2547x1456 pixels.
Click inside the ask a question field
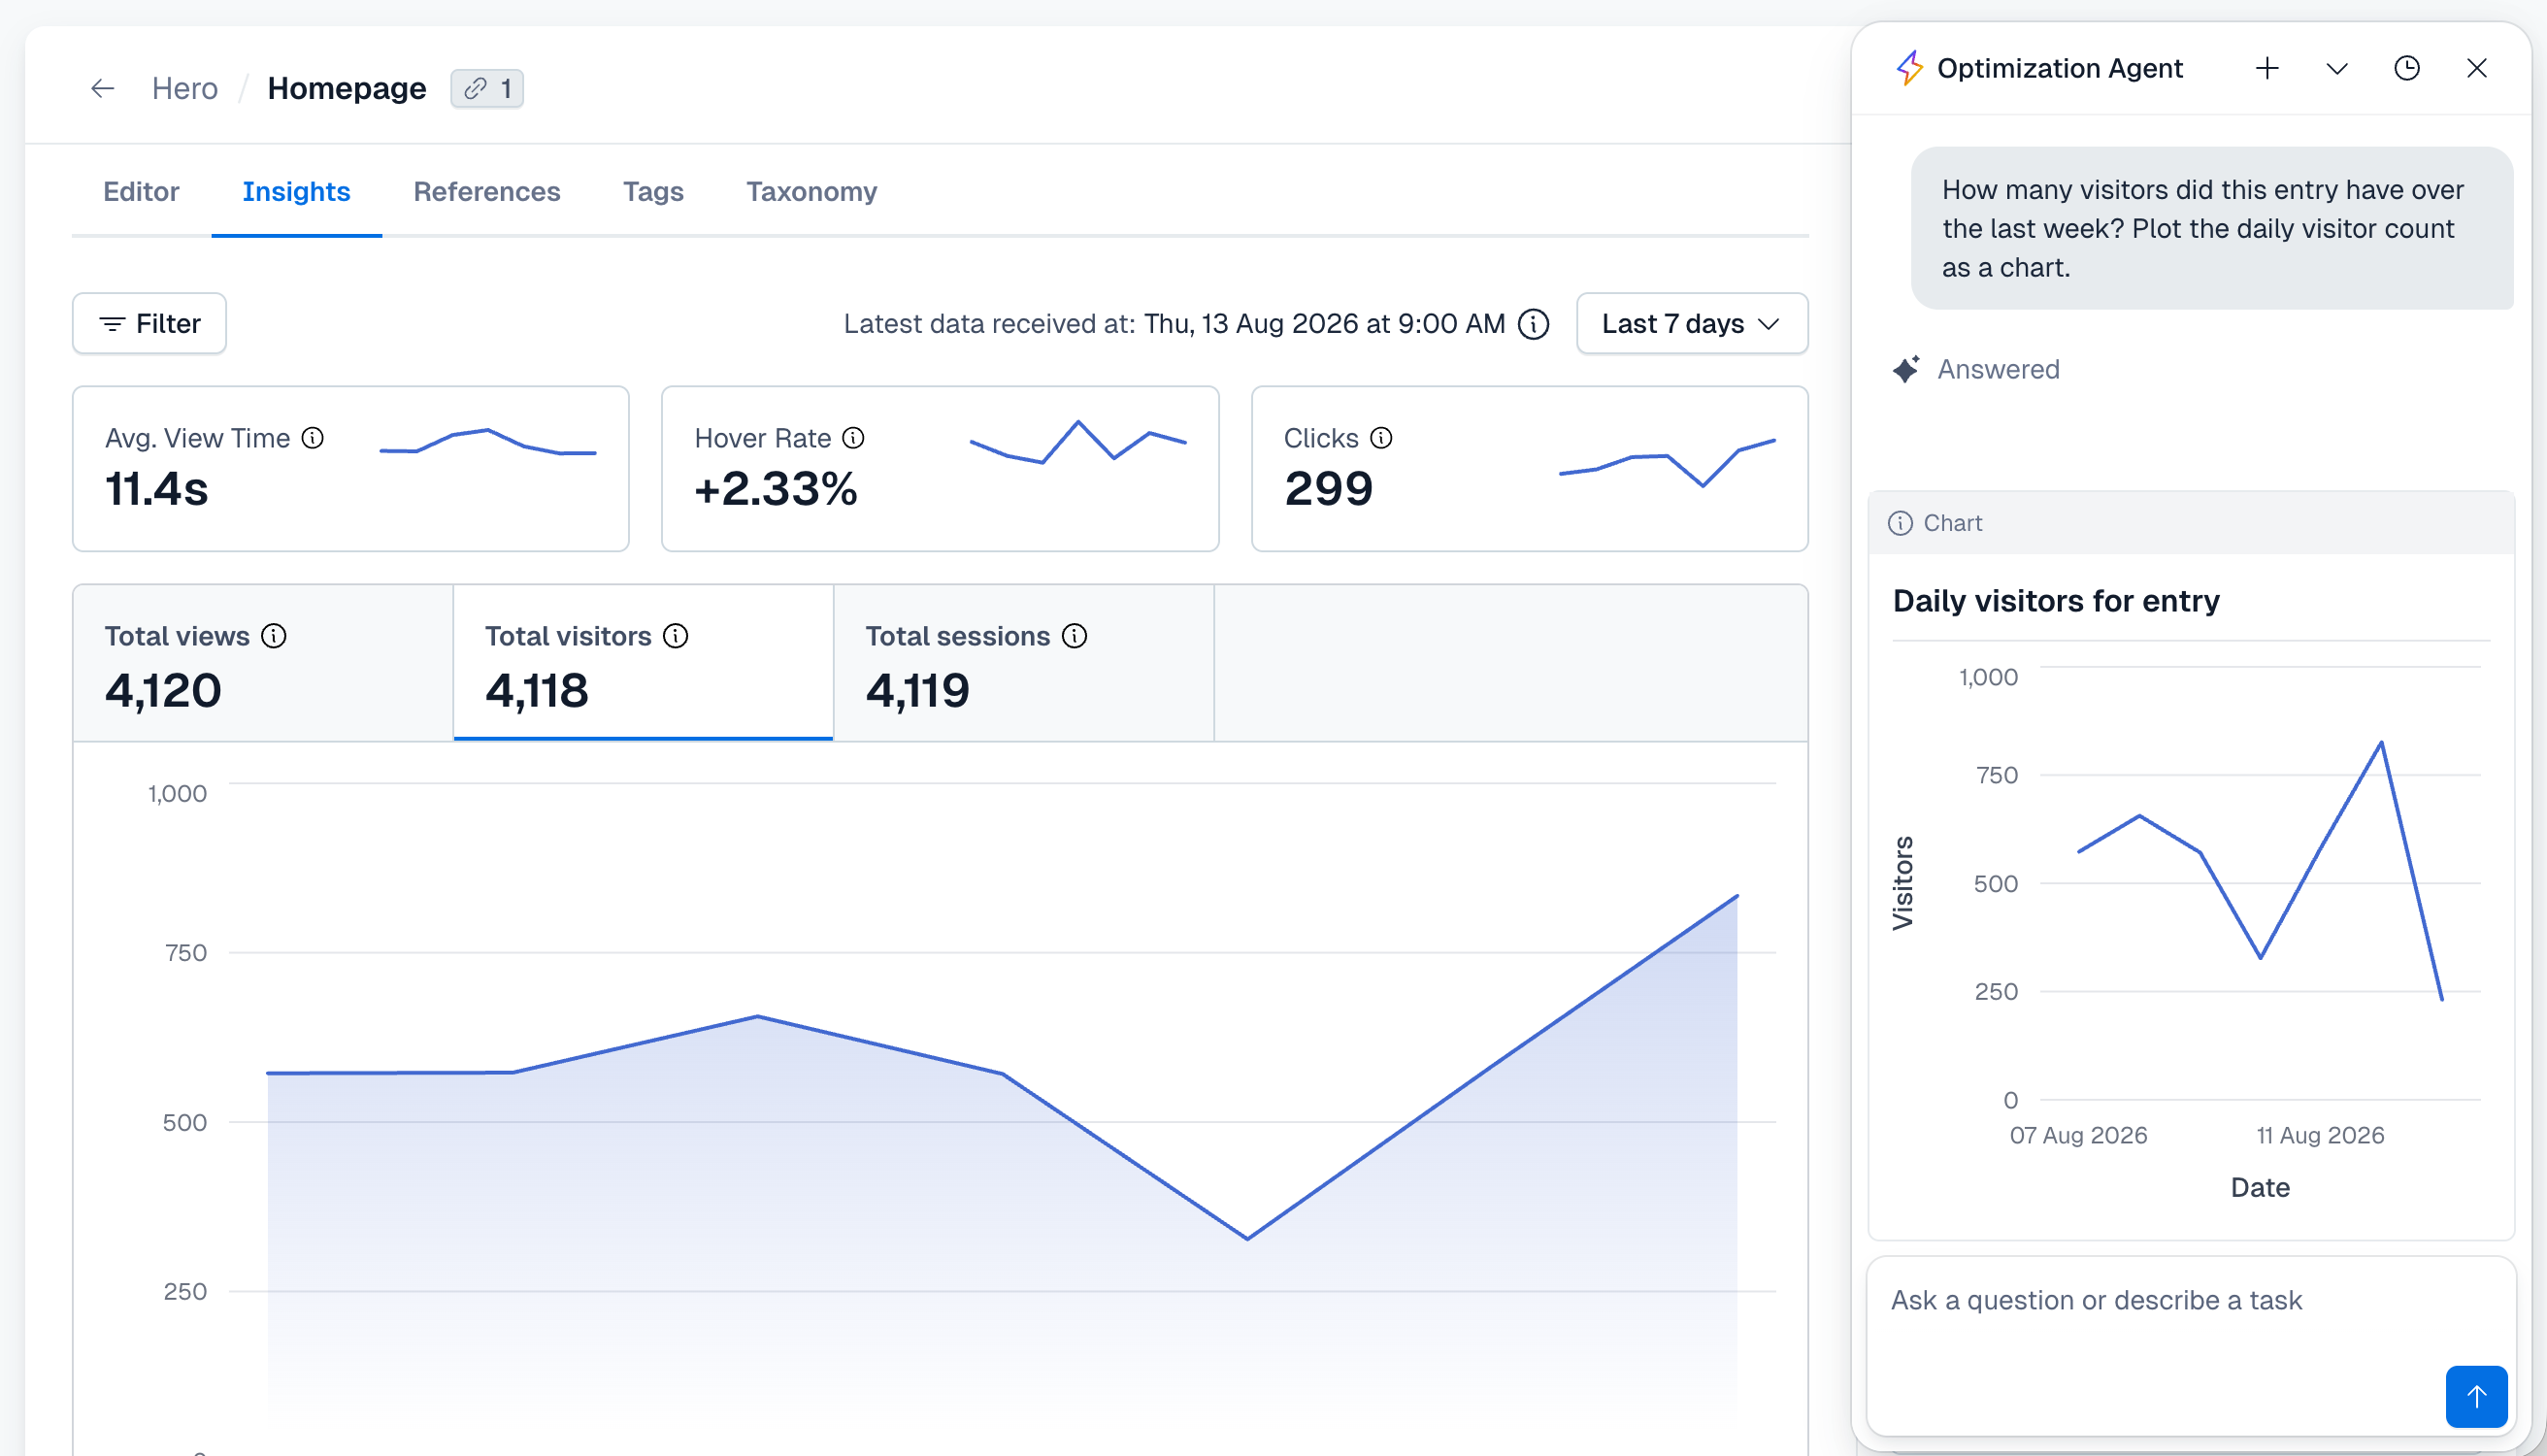coord(2190,1345)
